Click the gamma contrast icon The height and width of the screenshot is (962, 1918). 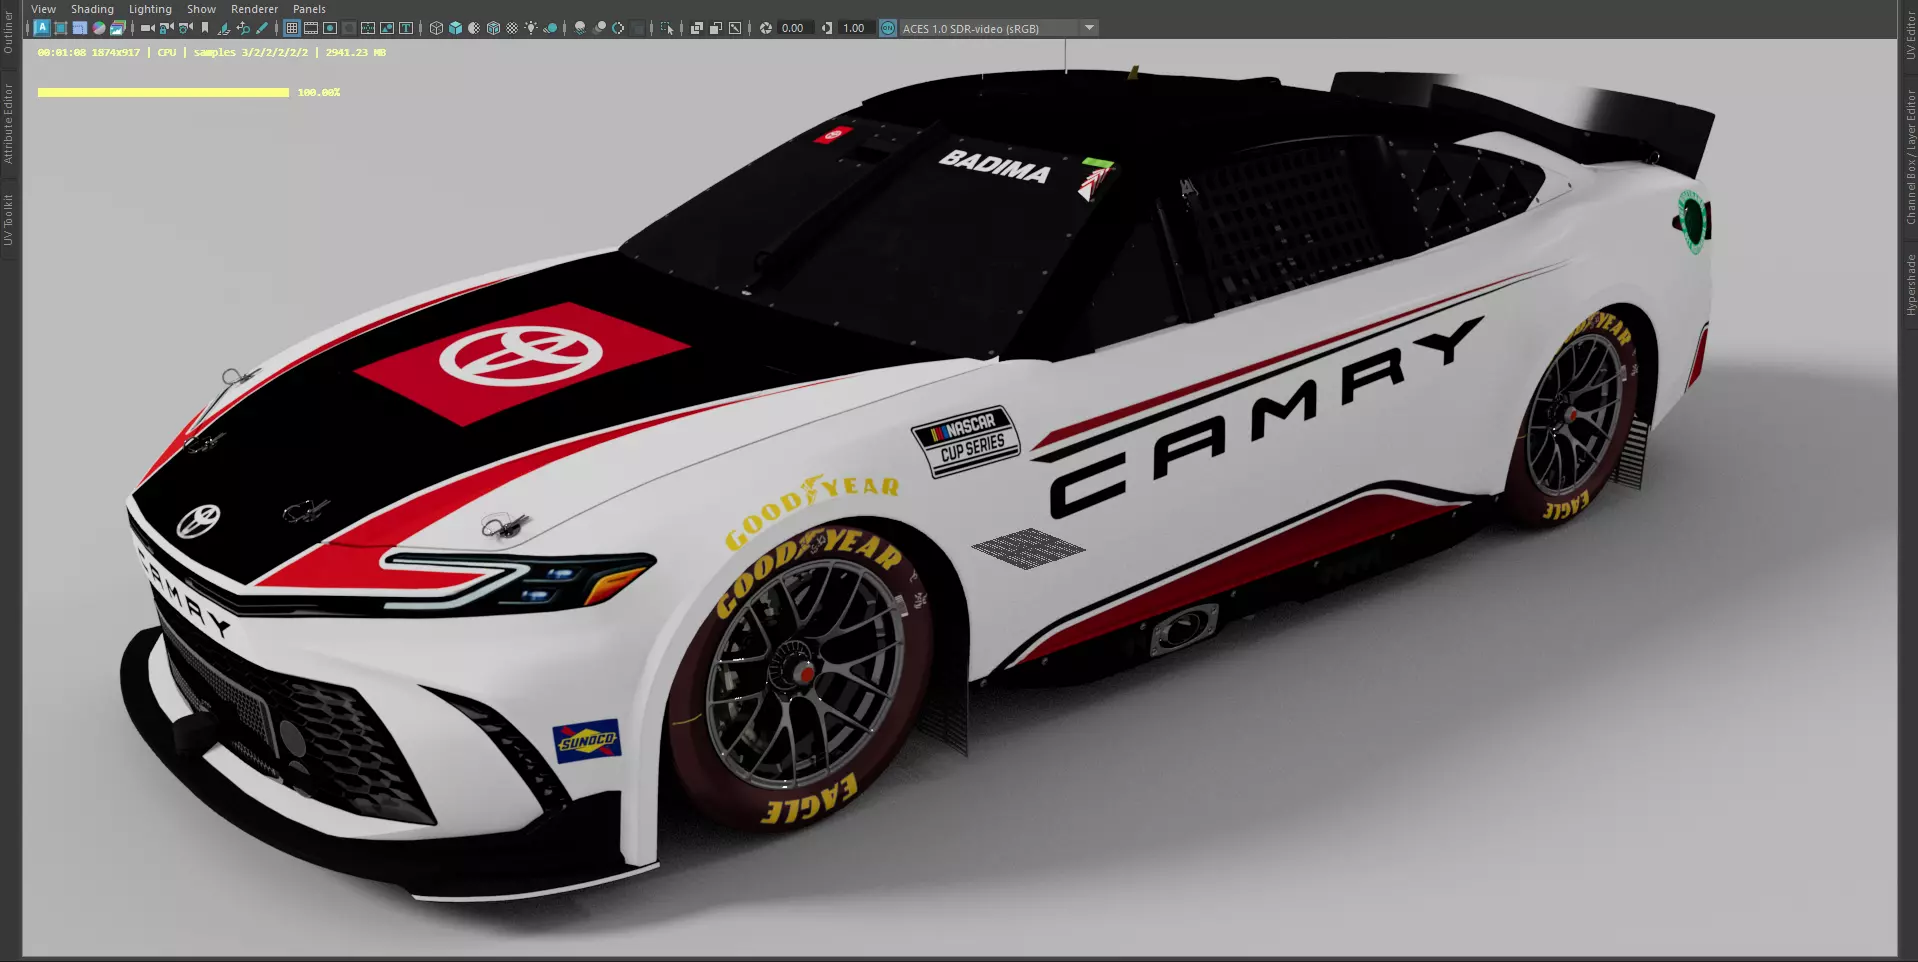click(x=827, y=28)
